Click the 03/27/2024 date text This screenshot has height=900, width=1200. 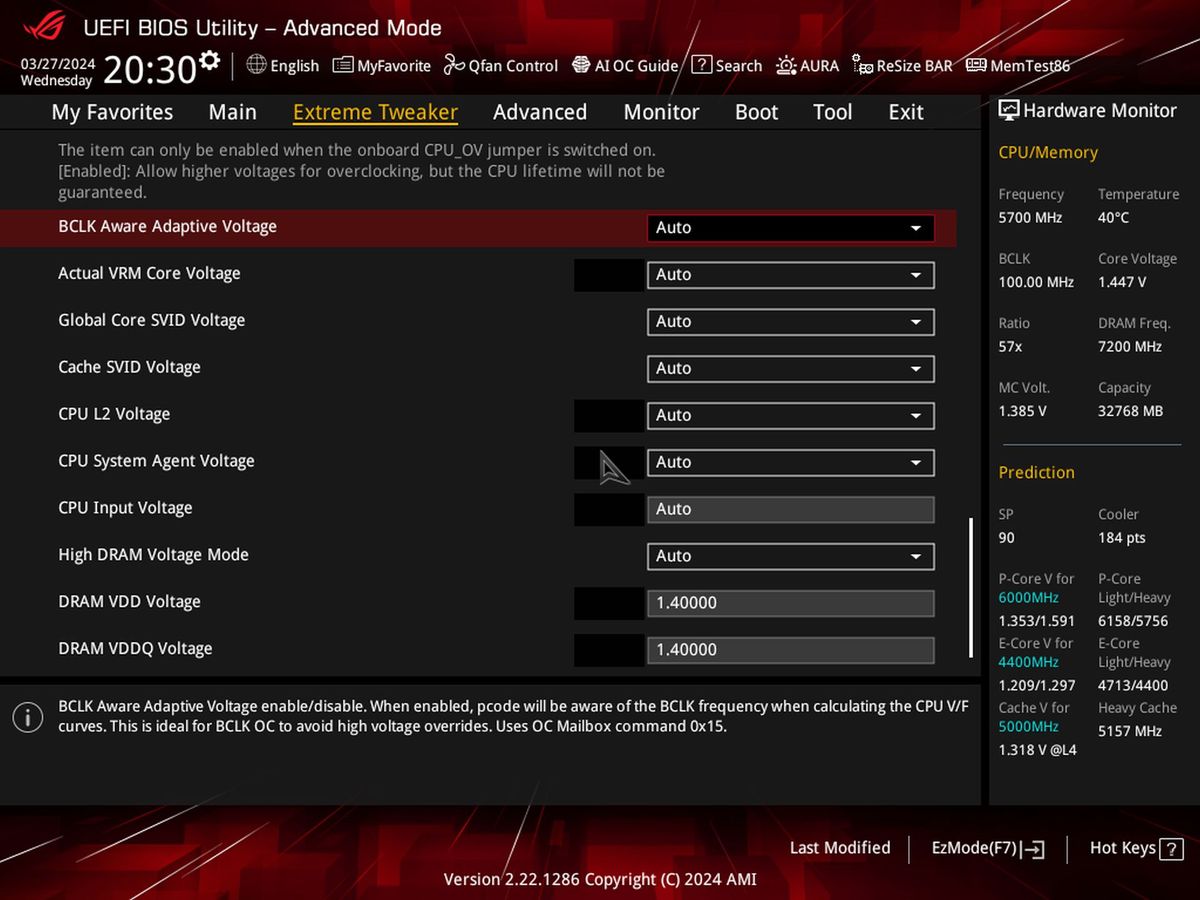click(x=58, y=63)
